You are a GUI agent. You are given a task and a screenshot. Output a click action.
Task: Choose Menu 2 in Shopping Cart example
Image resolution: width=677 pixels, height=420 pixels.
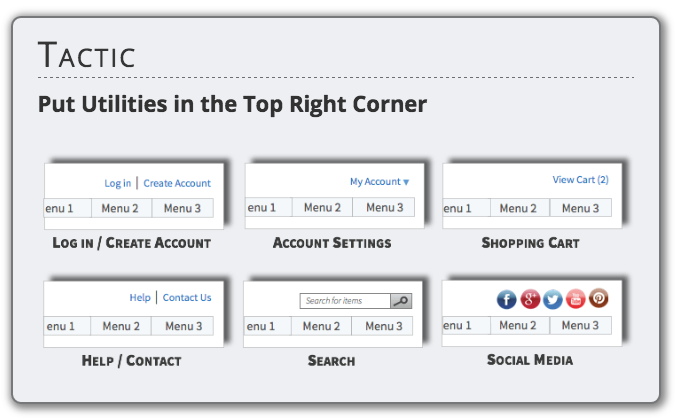519,208
